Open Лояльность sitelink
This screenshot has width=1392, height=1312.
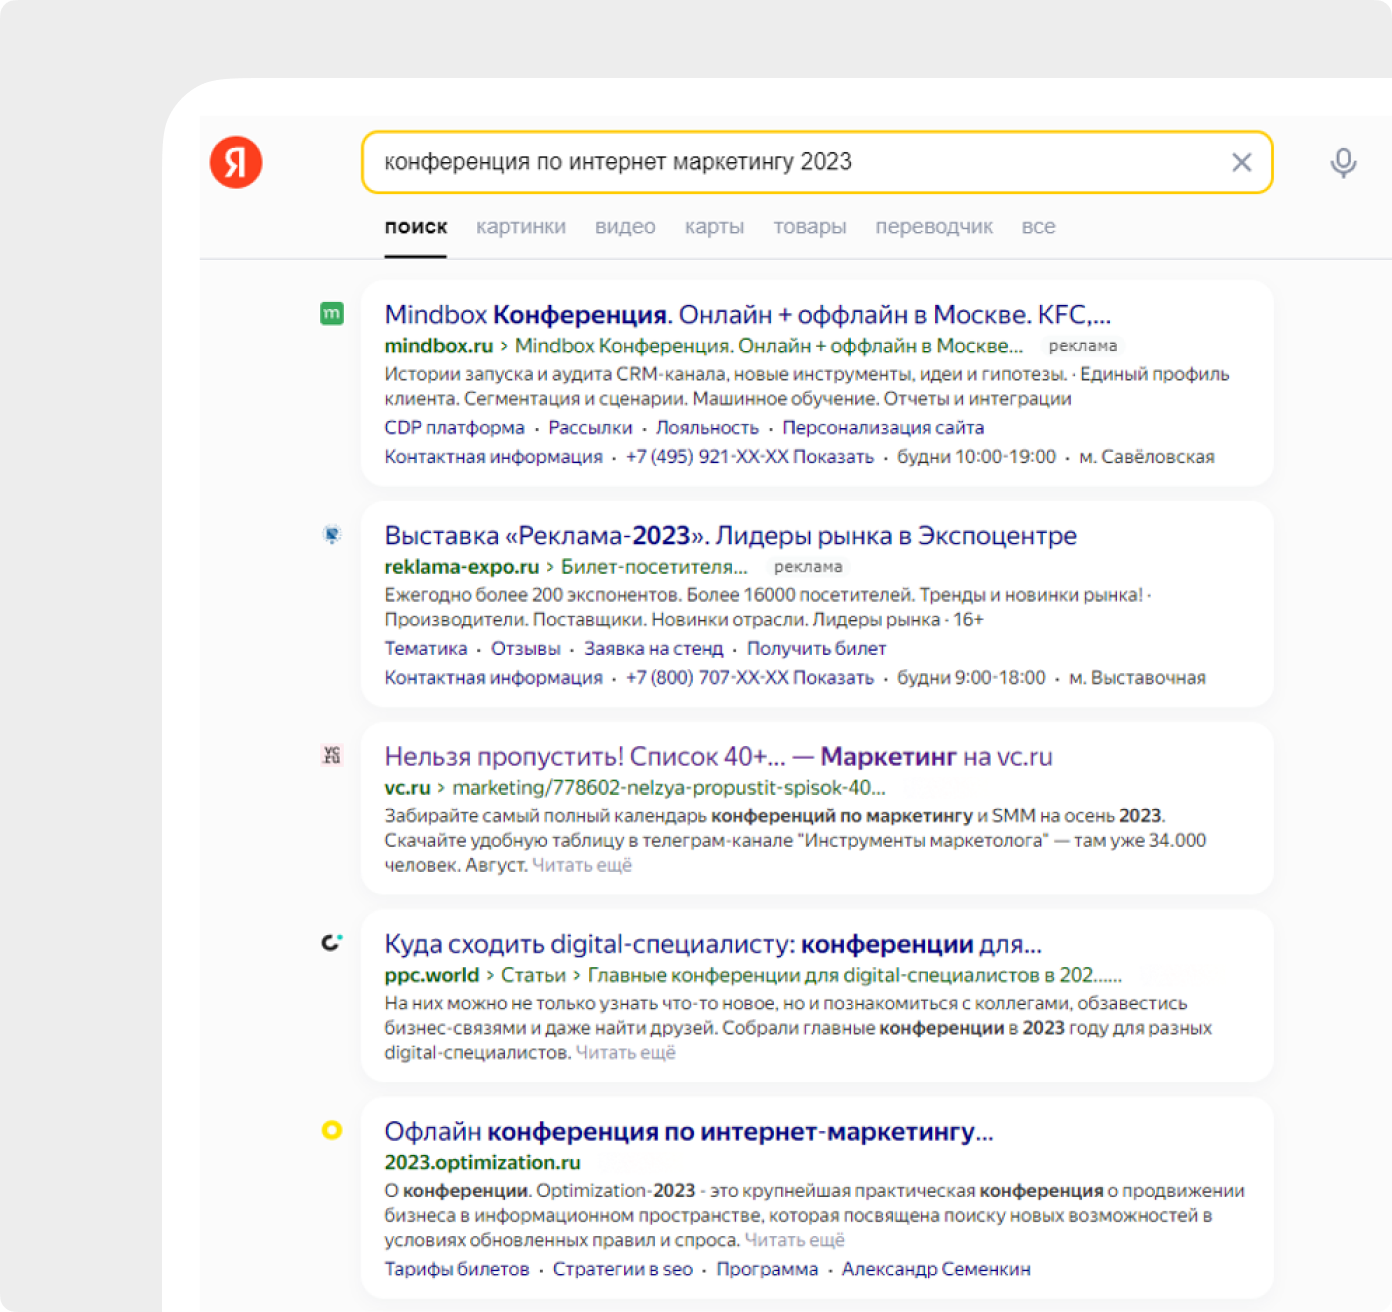click(x=707, y=428)
